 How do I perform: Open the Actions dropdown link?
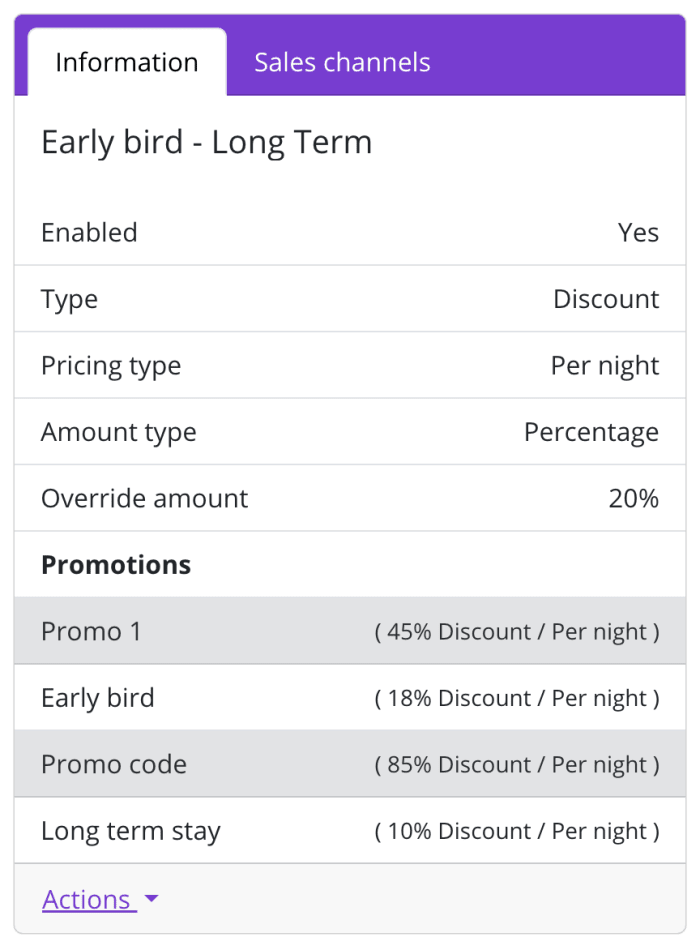pyautogui.click(x=87, y=899)
